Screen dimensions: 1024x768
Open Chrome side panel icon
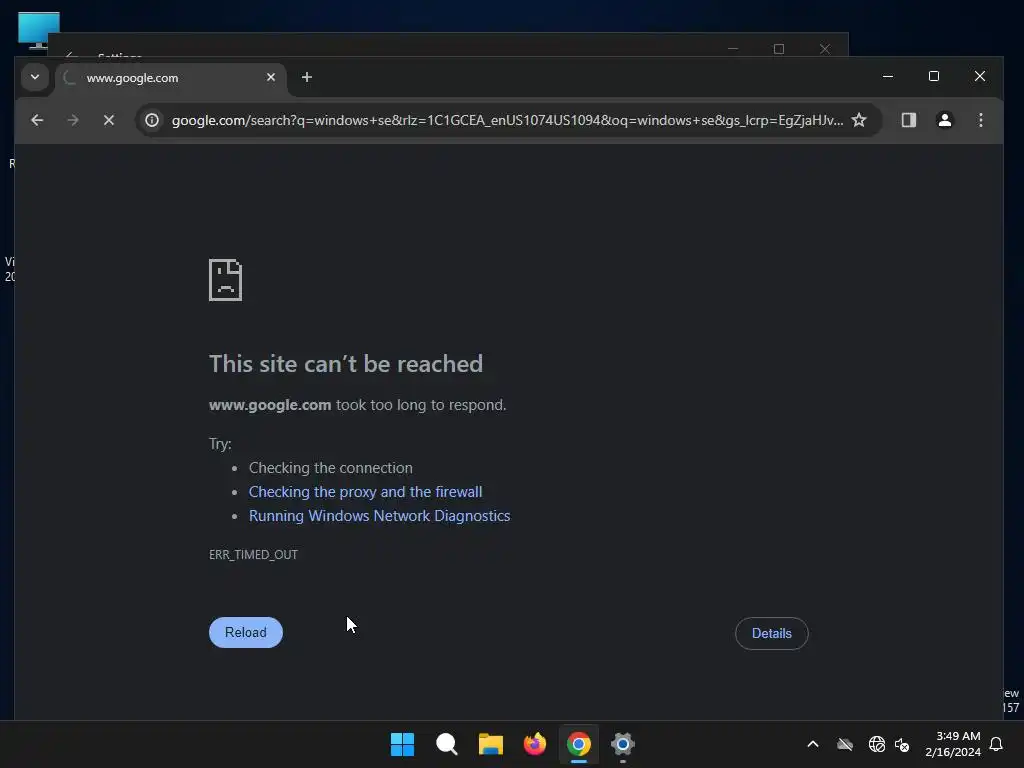point(909,120)
